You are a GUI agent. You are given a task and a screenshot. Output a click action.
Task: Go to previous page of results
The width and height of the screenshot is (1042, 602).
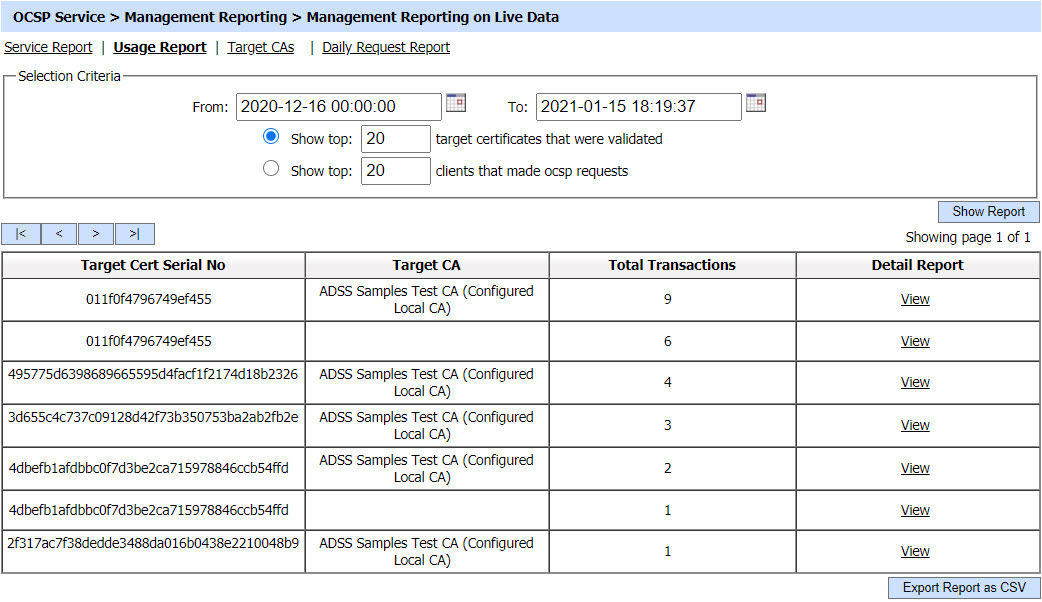point(58,234)
